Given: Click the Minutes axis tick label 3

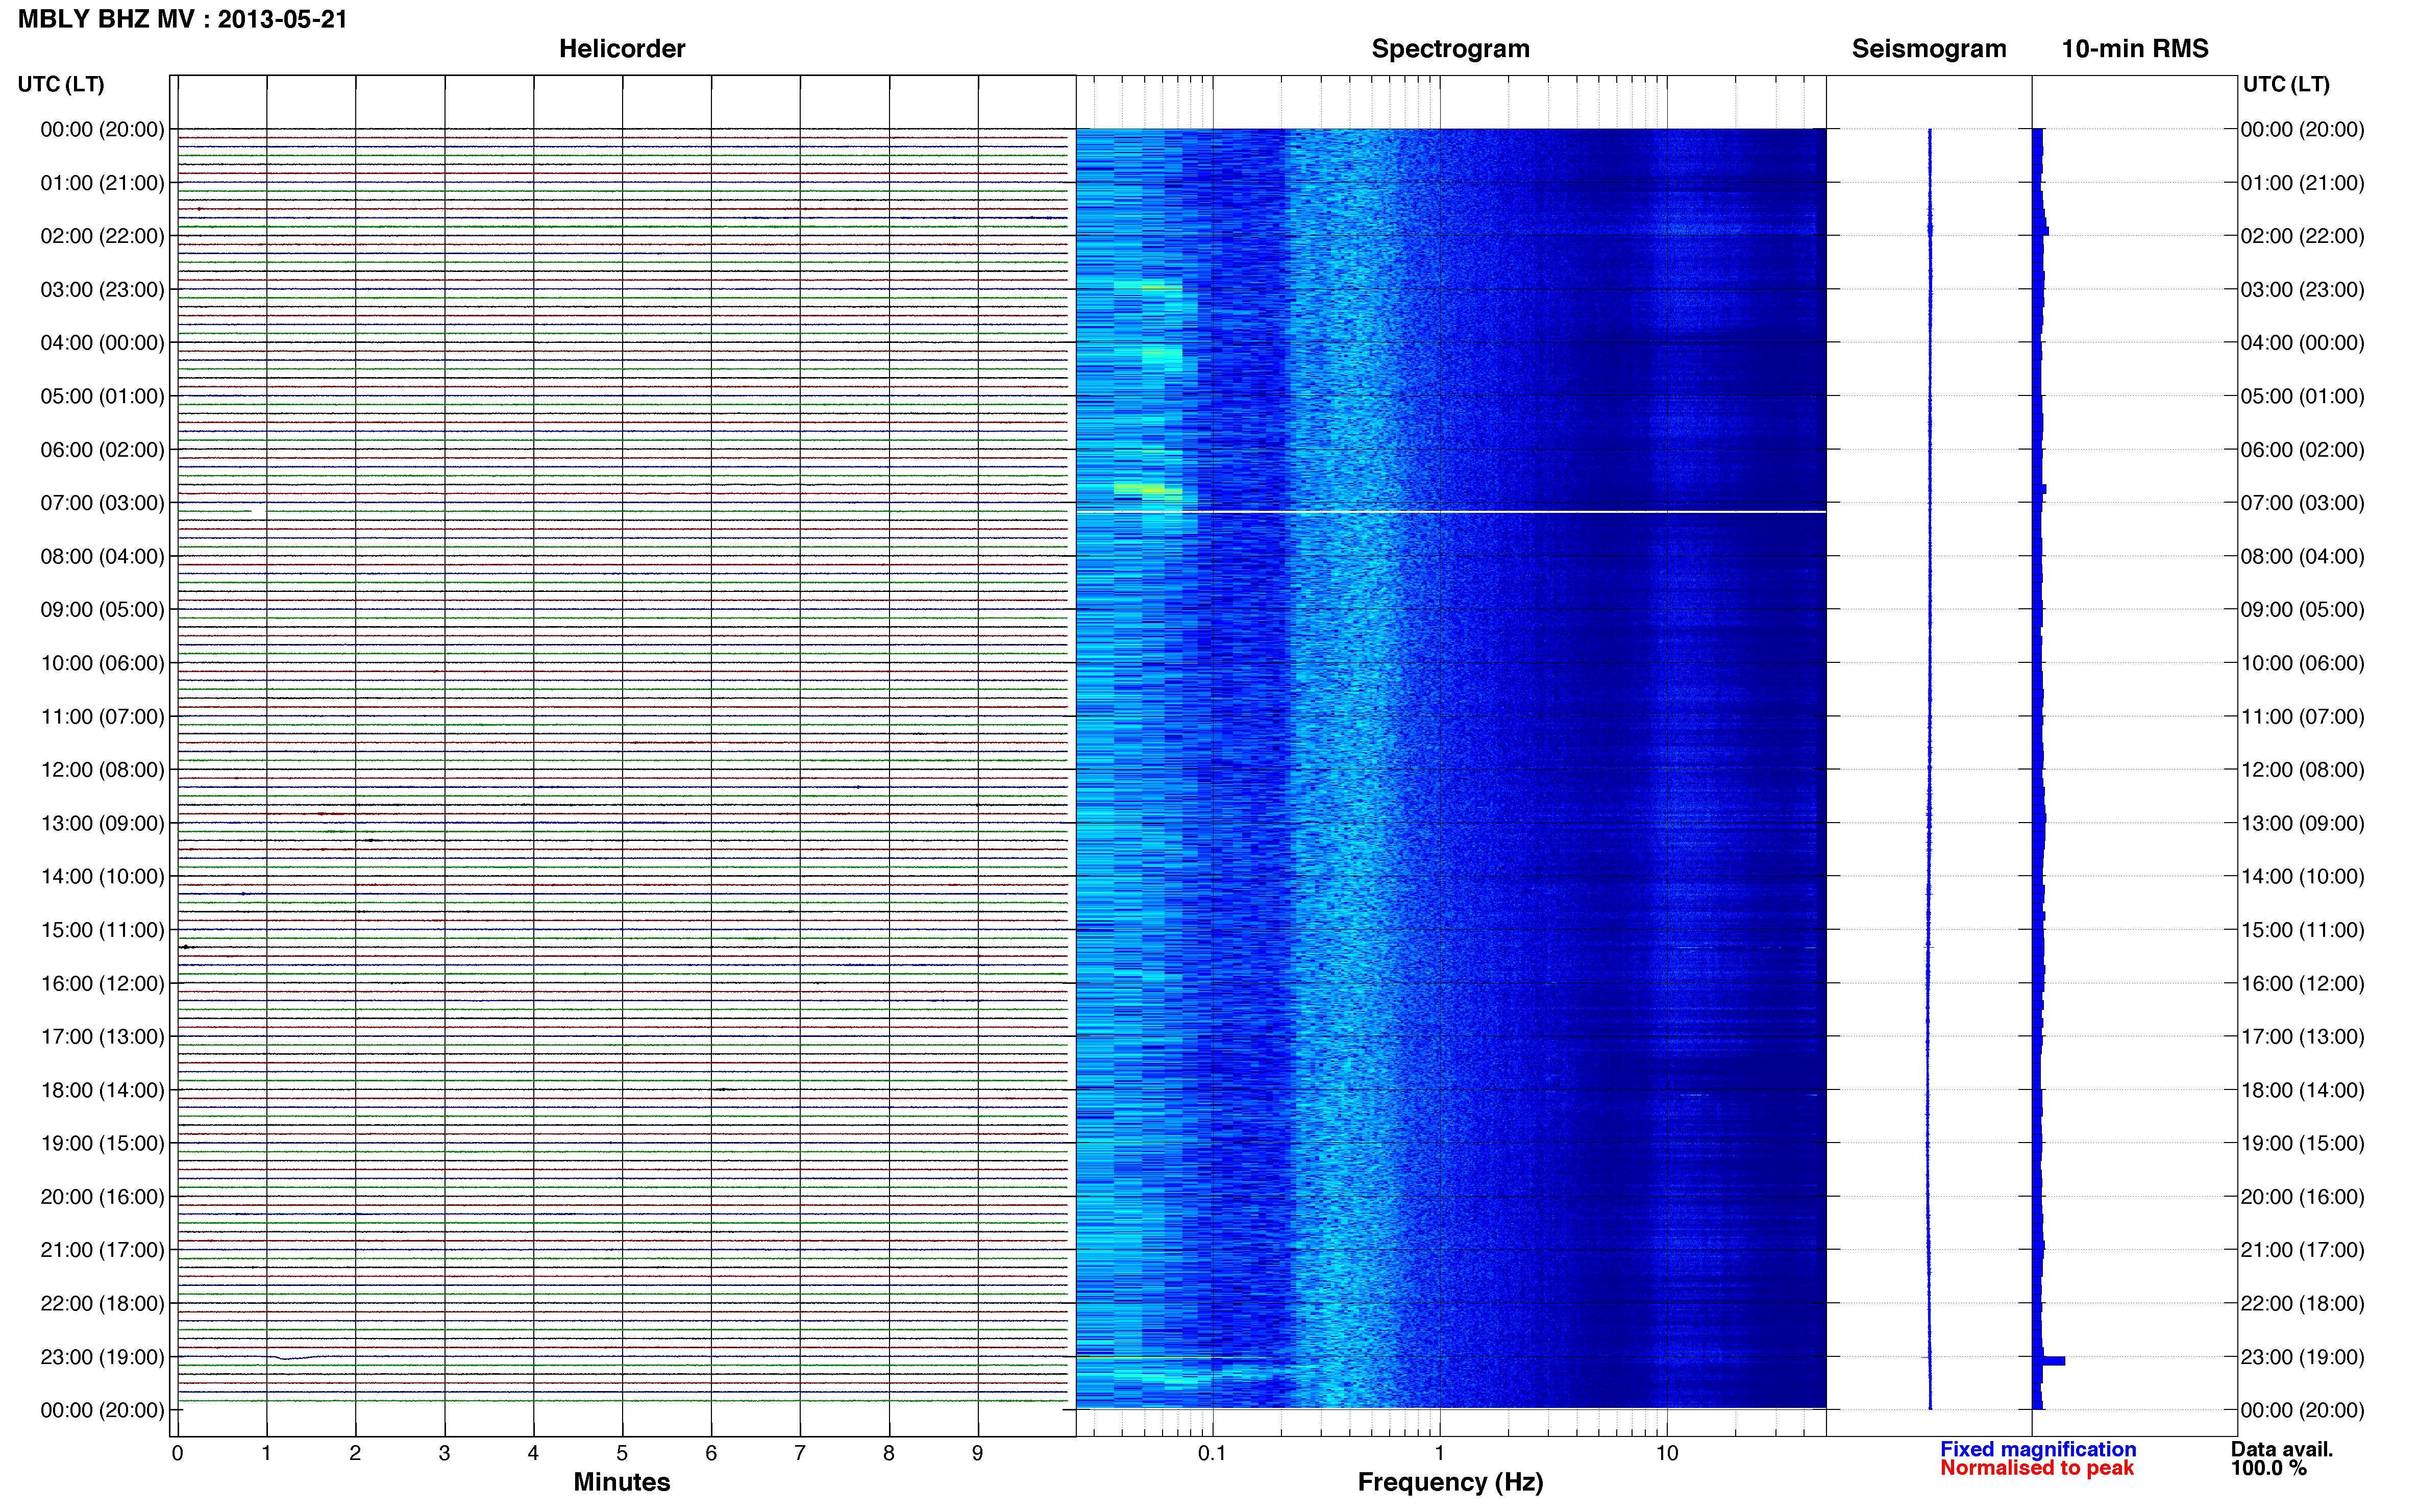Looking at the screenshot, I should pyautogui.click(x=444, y=1454).
